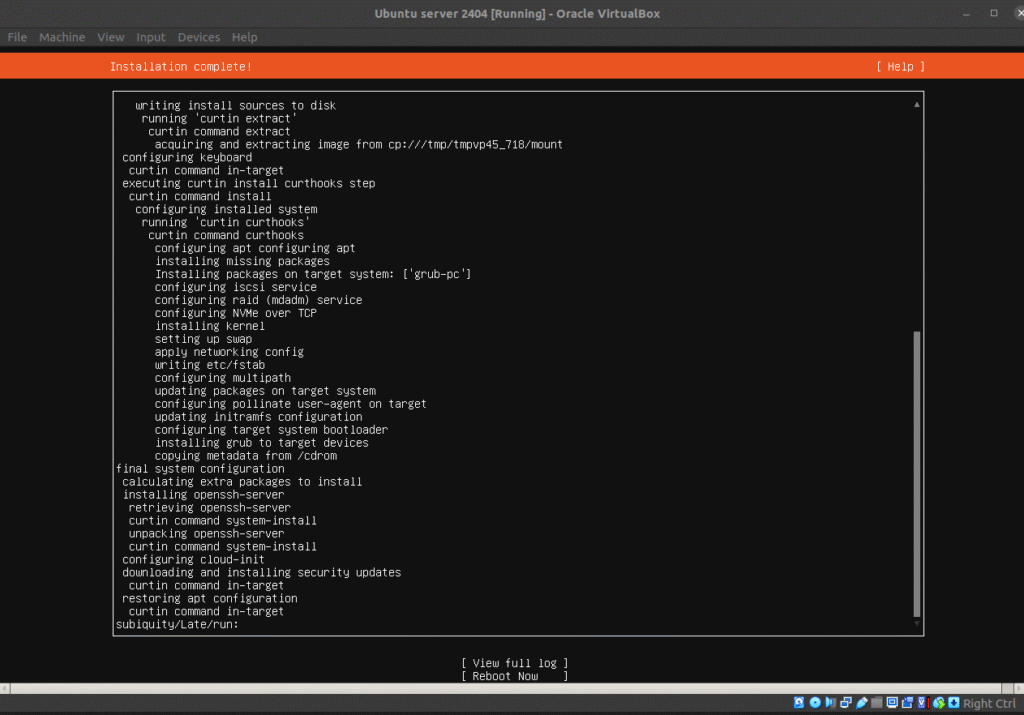Open the View menu
1024x715 pixels.
[111, 37]
